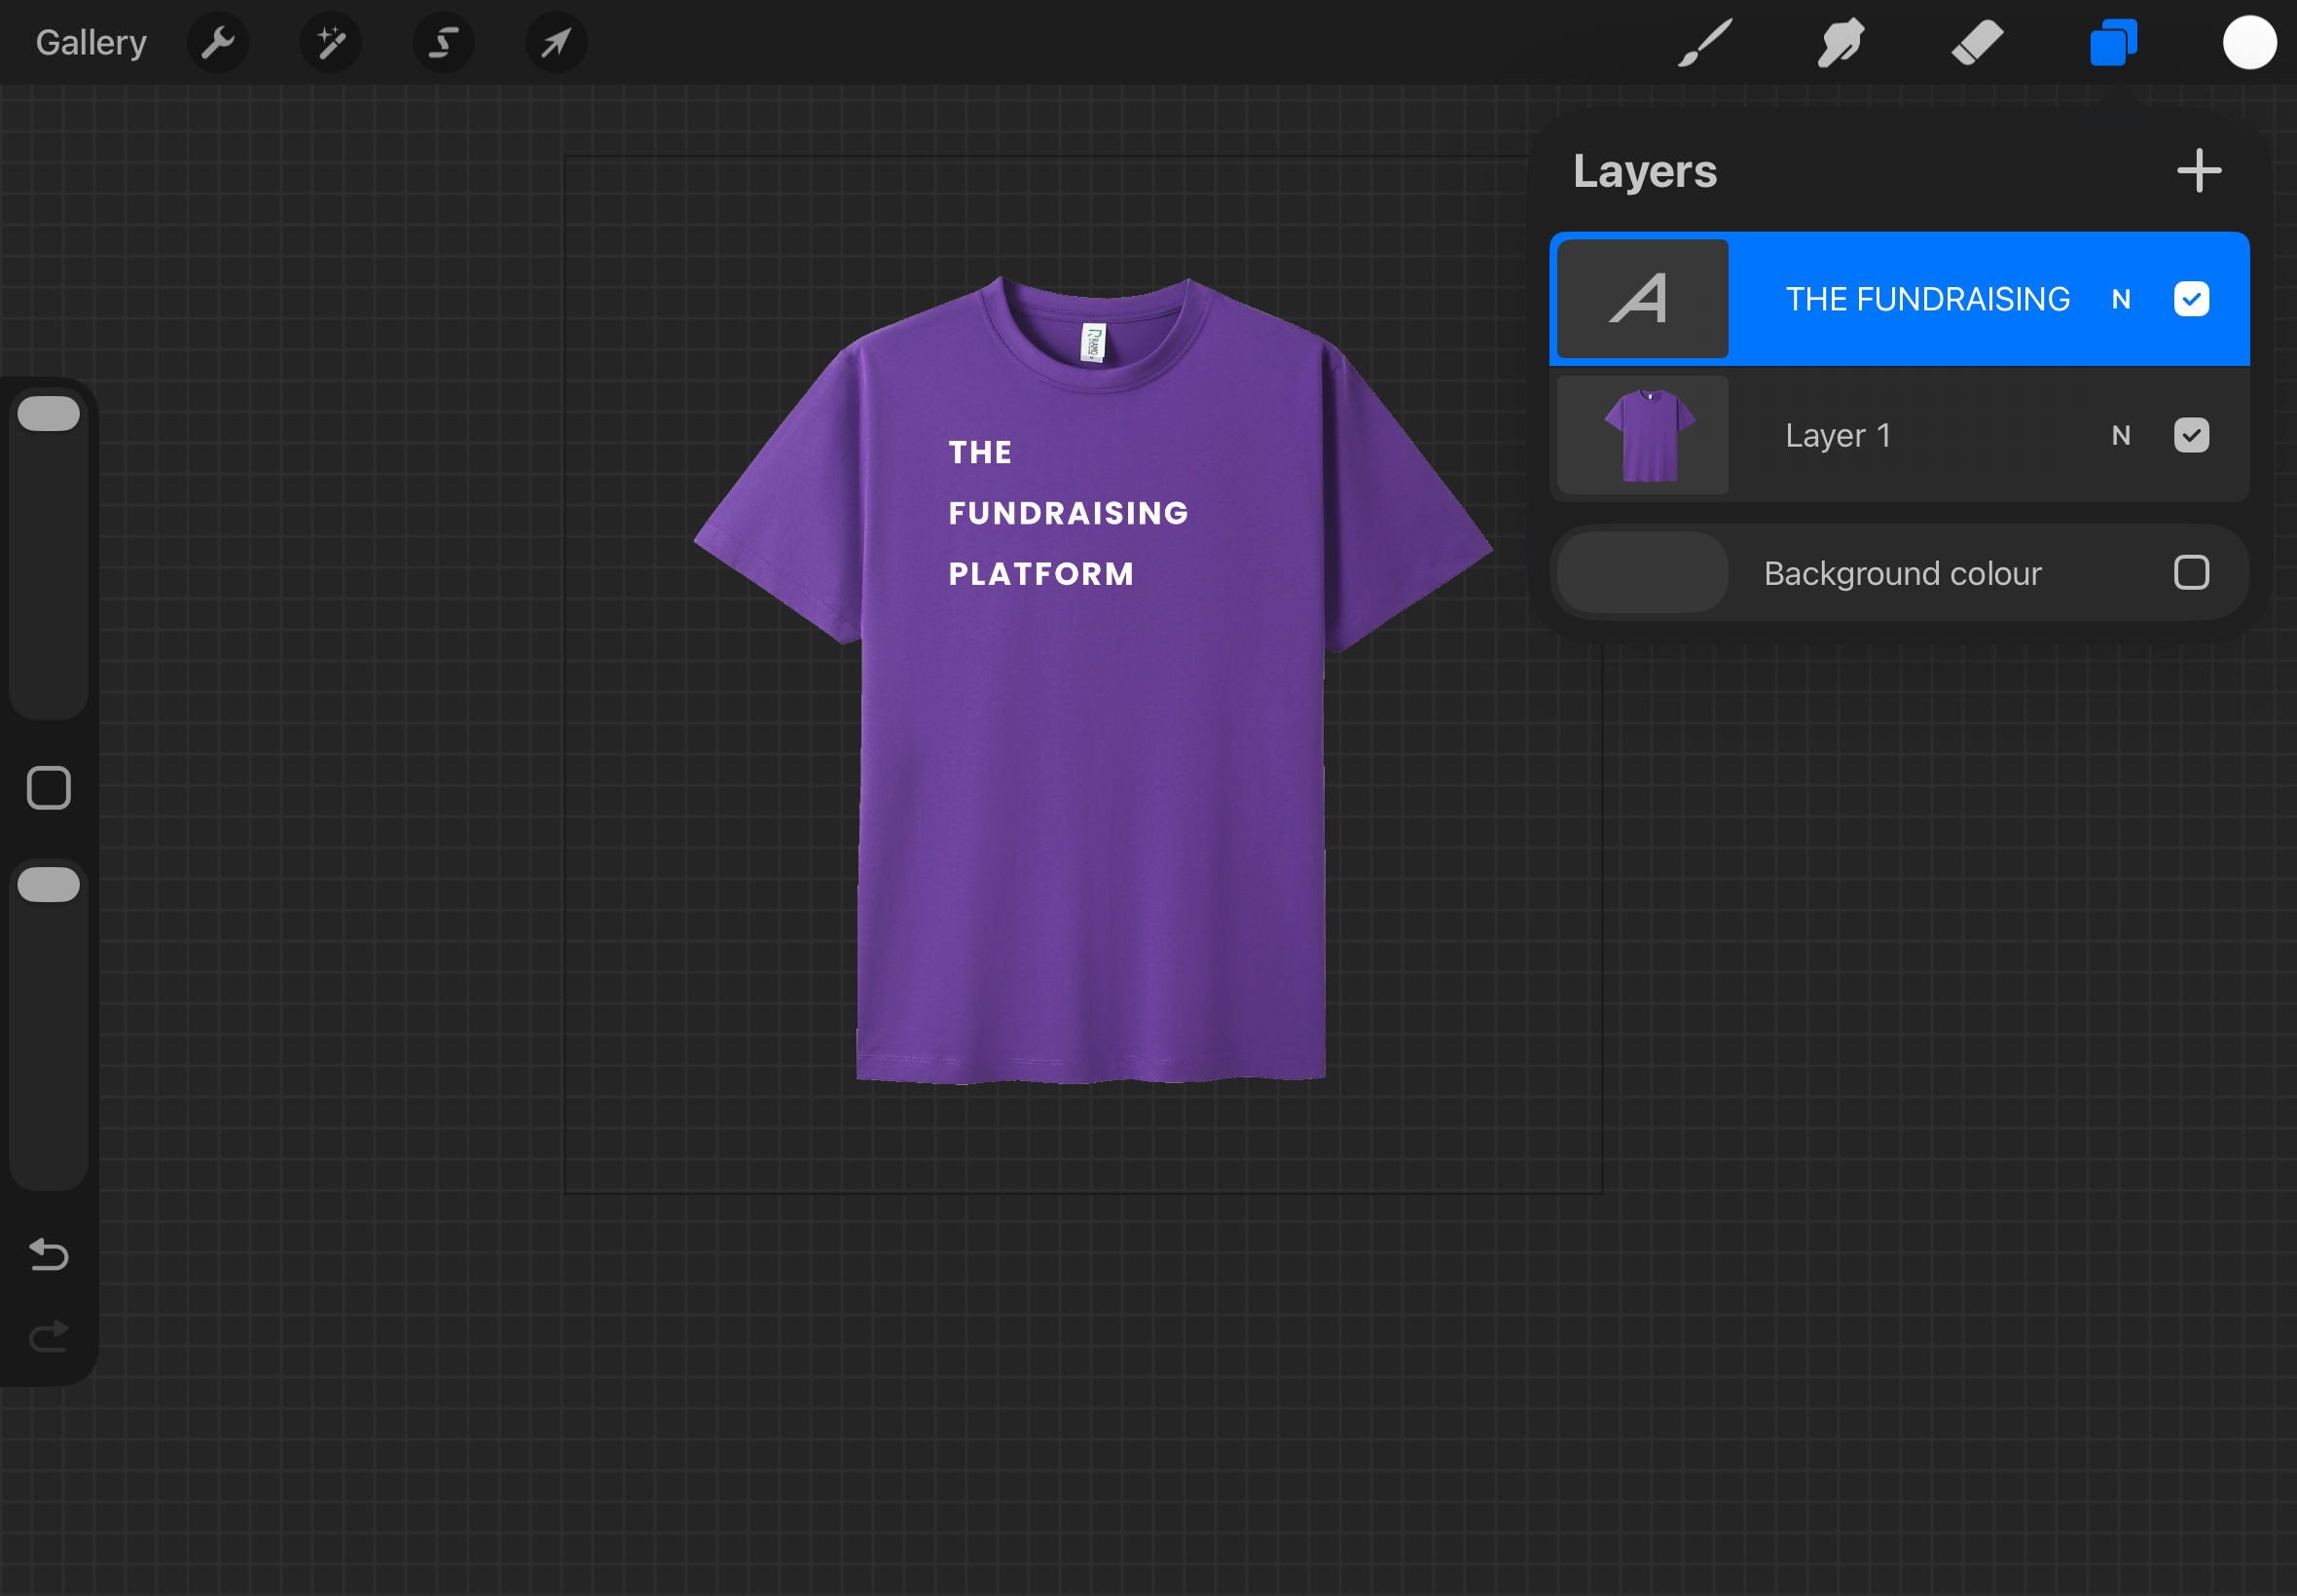The height and width of the screenshot is (1596, 2297).
Task: Click the undo arrow in sidebar
Action: pos(48,1254)
